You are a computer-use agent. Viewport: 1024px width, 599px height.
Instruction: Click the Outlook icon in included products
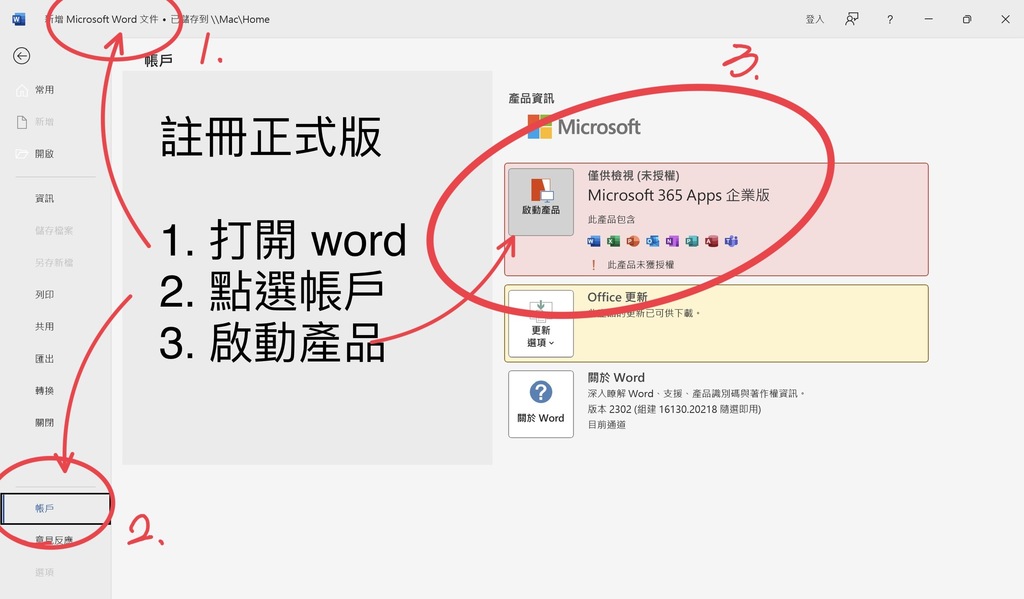pos(652,241)
